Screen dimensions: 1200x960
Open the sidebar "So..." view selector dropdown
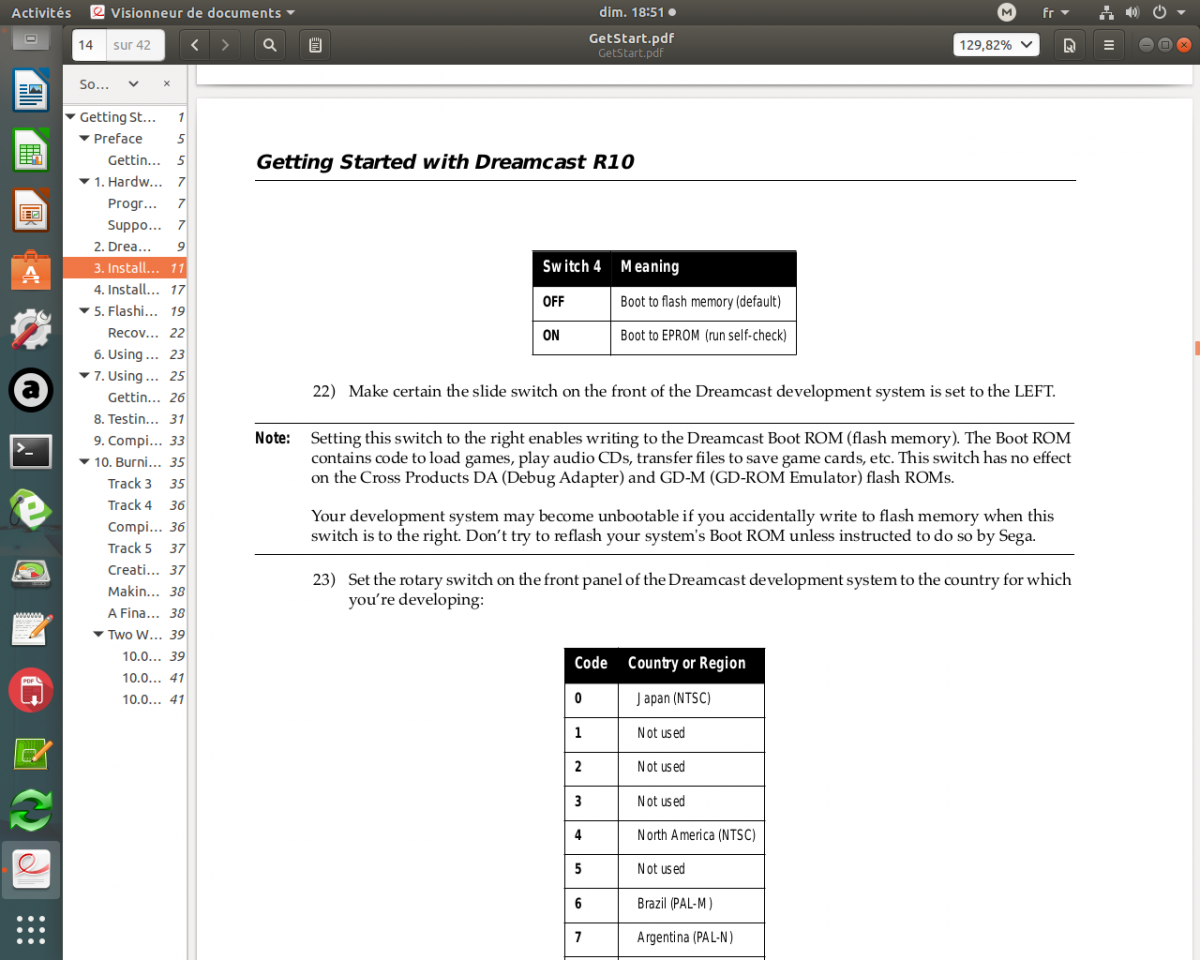tap(109, 84)
